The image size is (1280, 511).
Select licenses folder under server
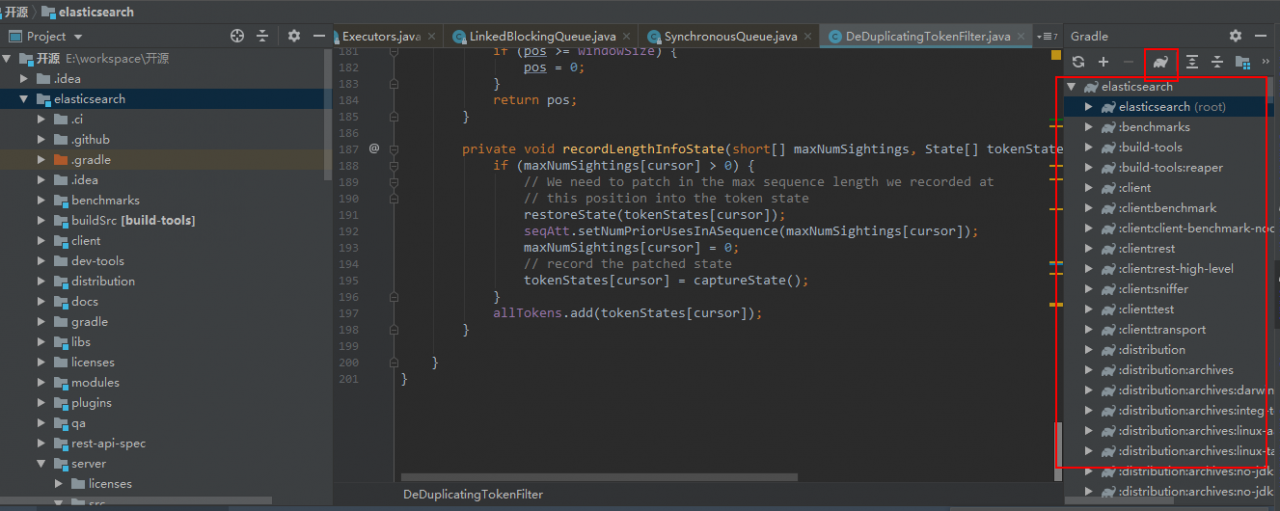click(x=110, y=484)
